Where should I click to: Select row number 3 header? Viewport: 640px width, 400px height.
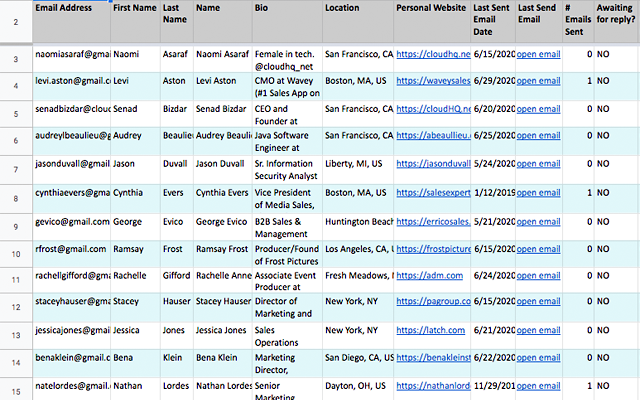[16, 59]
